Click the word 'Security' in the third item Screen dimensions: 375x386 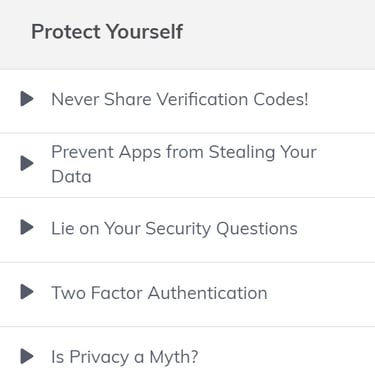[x=178, y=229]
